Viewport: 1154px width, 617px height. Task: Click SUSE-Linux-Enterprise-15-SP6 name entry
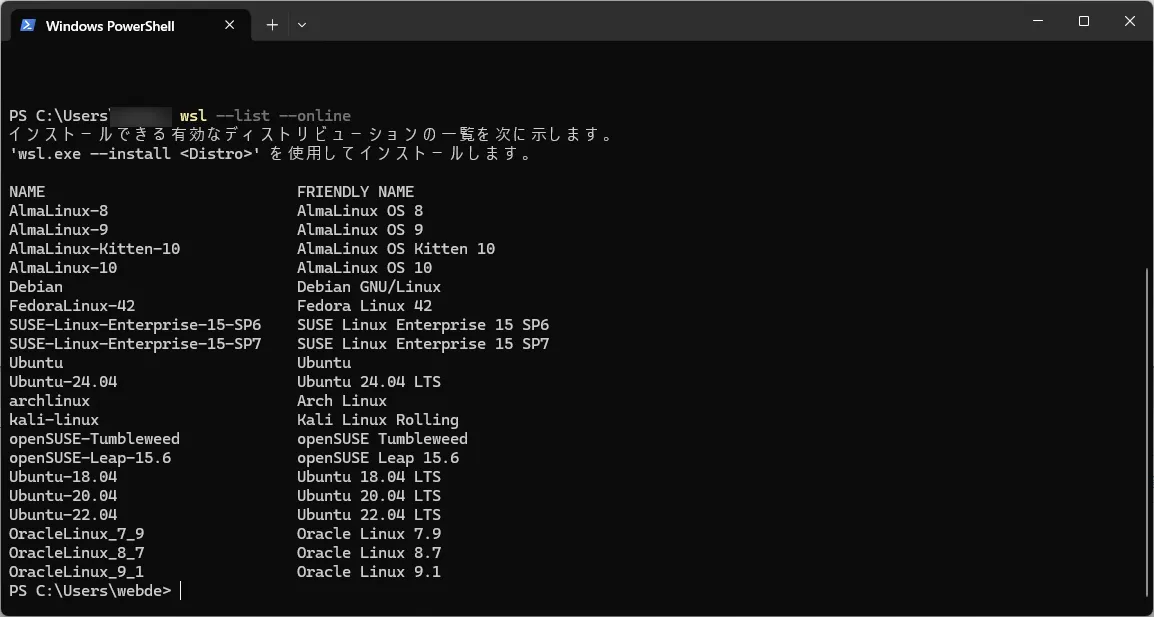coord(135,325)
